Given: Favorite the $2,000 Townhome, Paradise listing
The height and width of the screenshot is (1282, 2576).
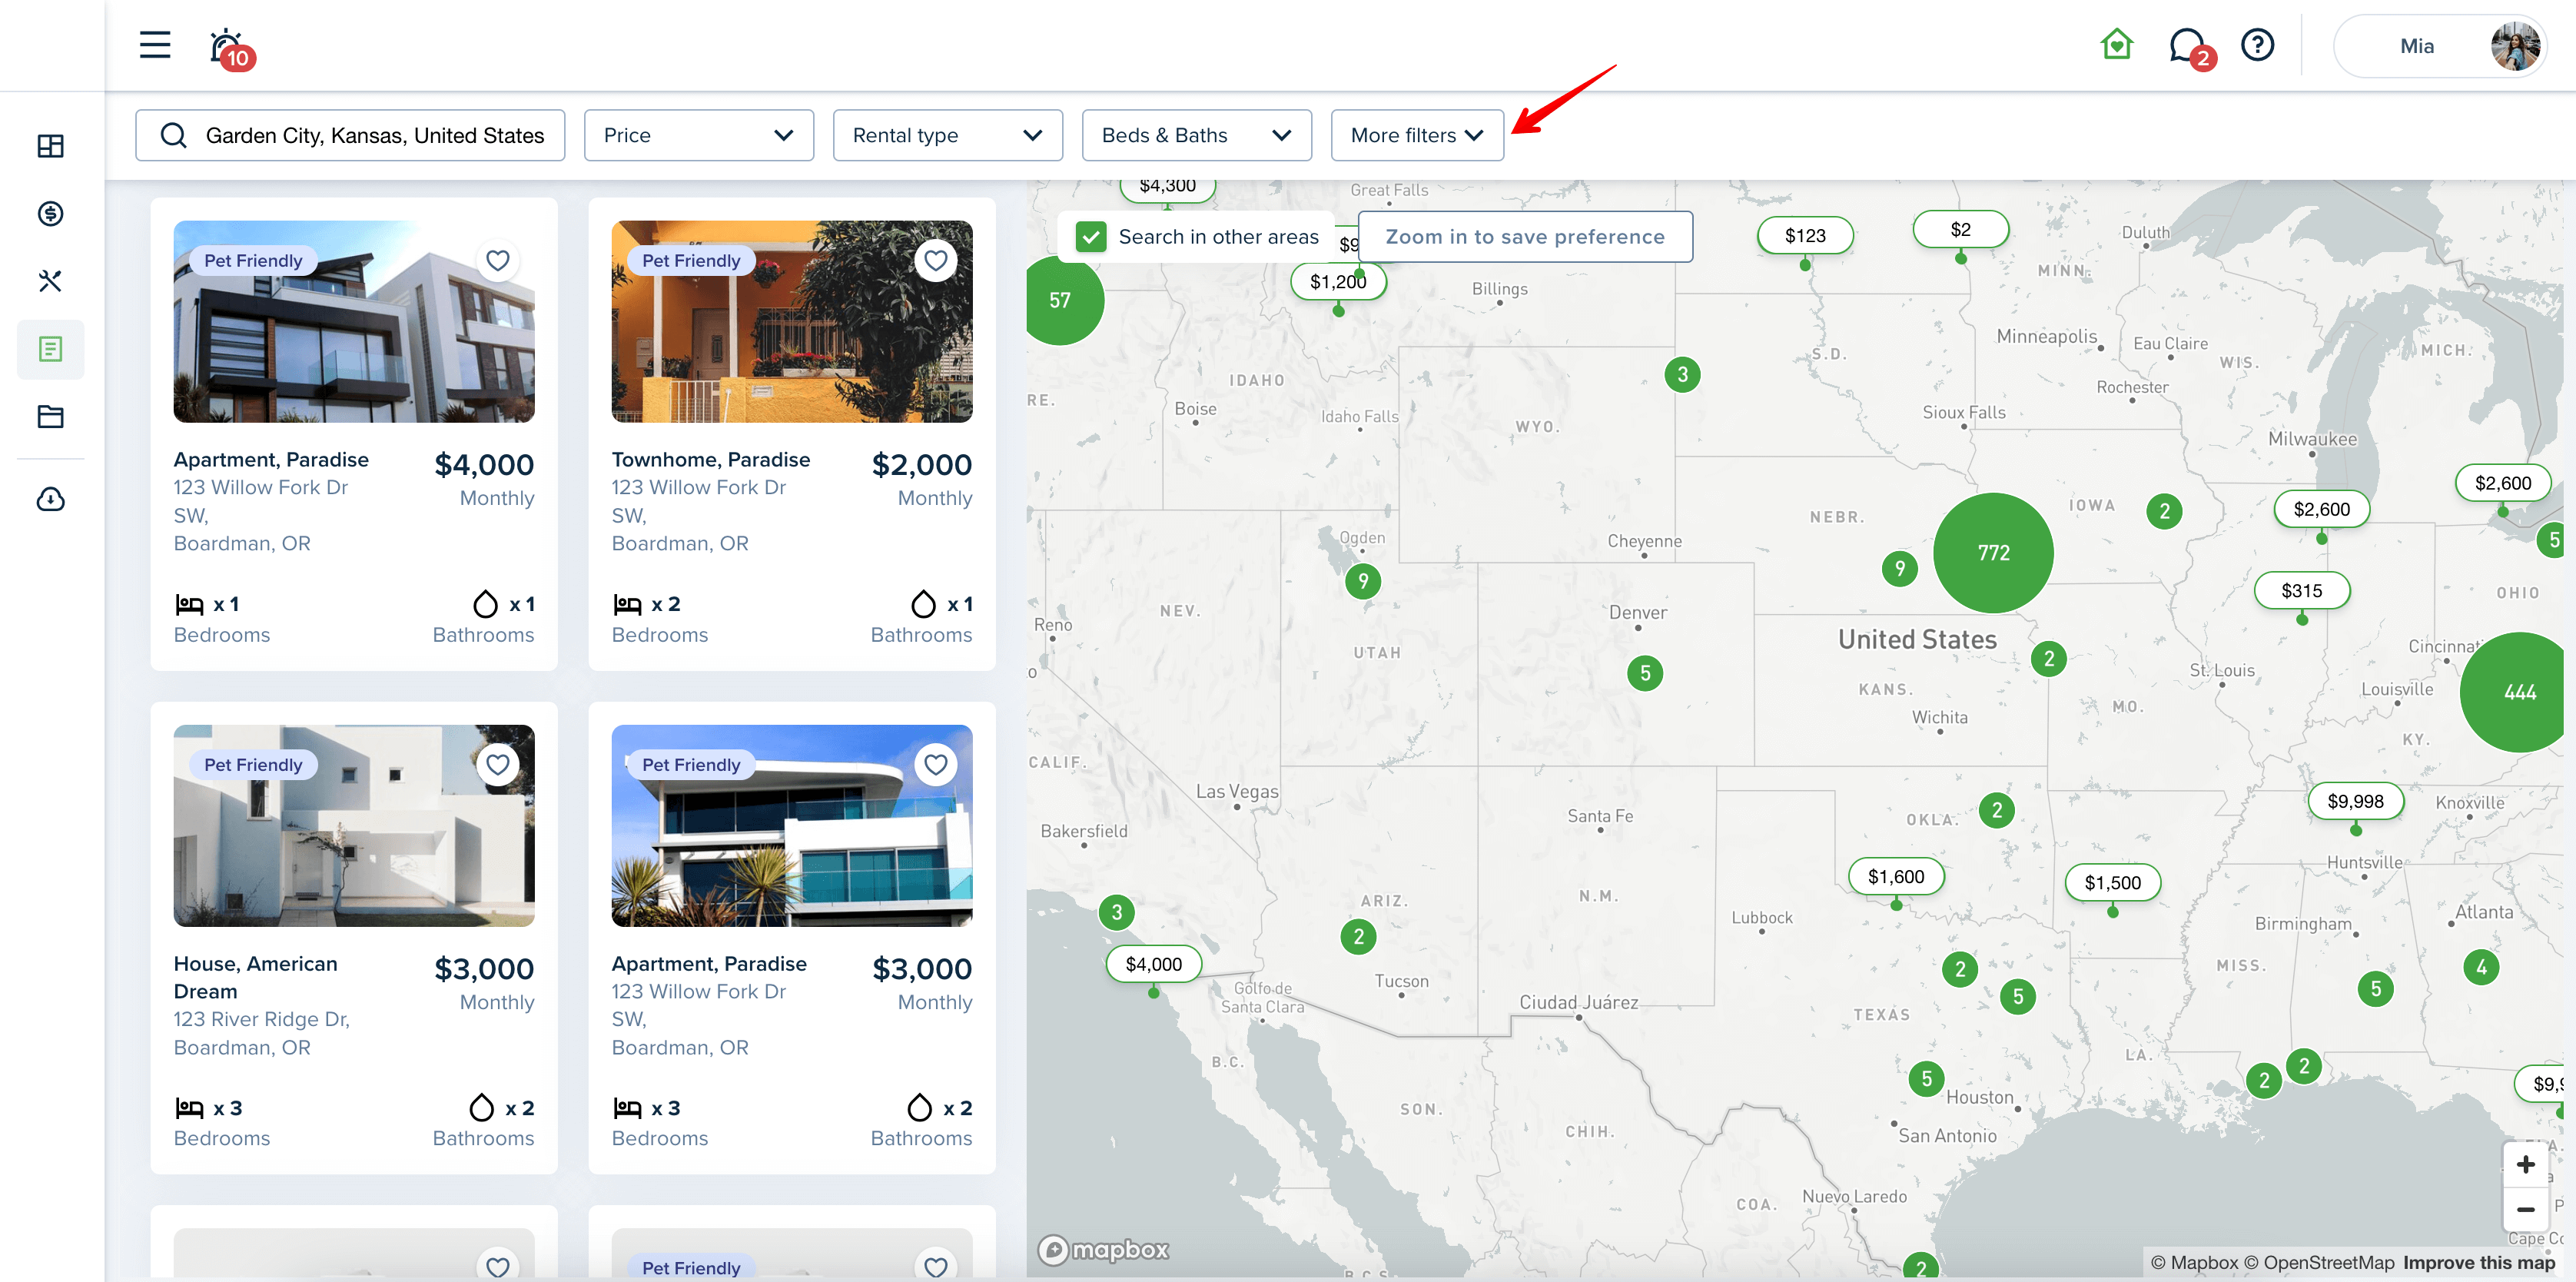Looking at the screenshot, I should [936, 261].
